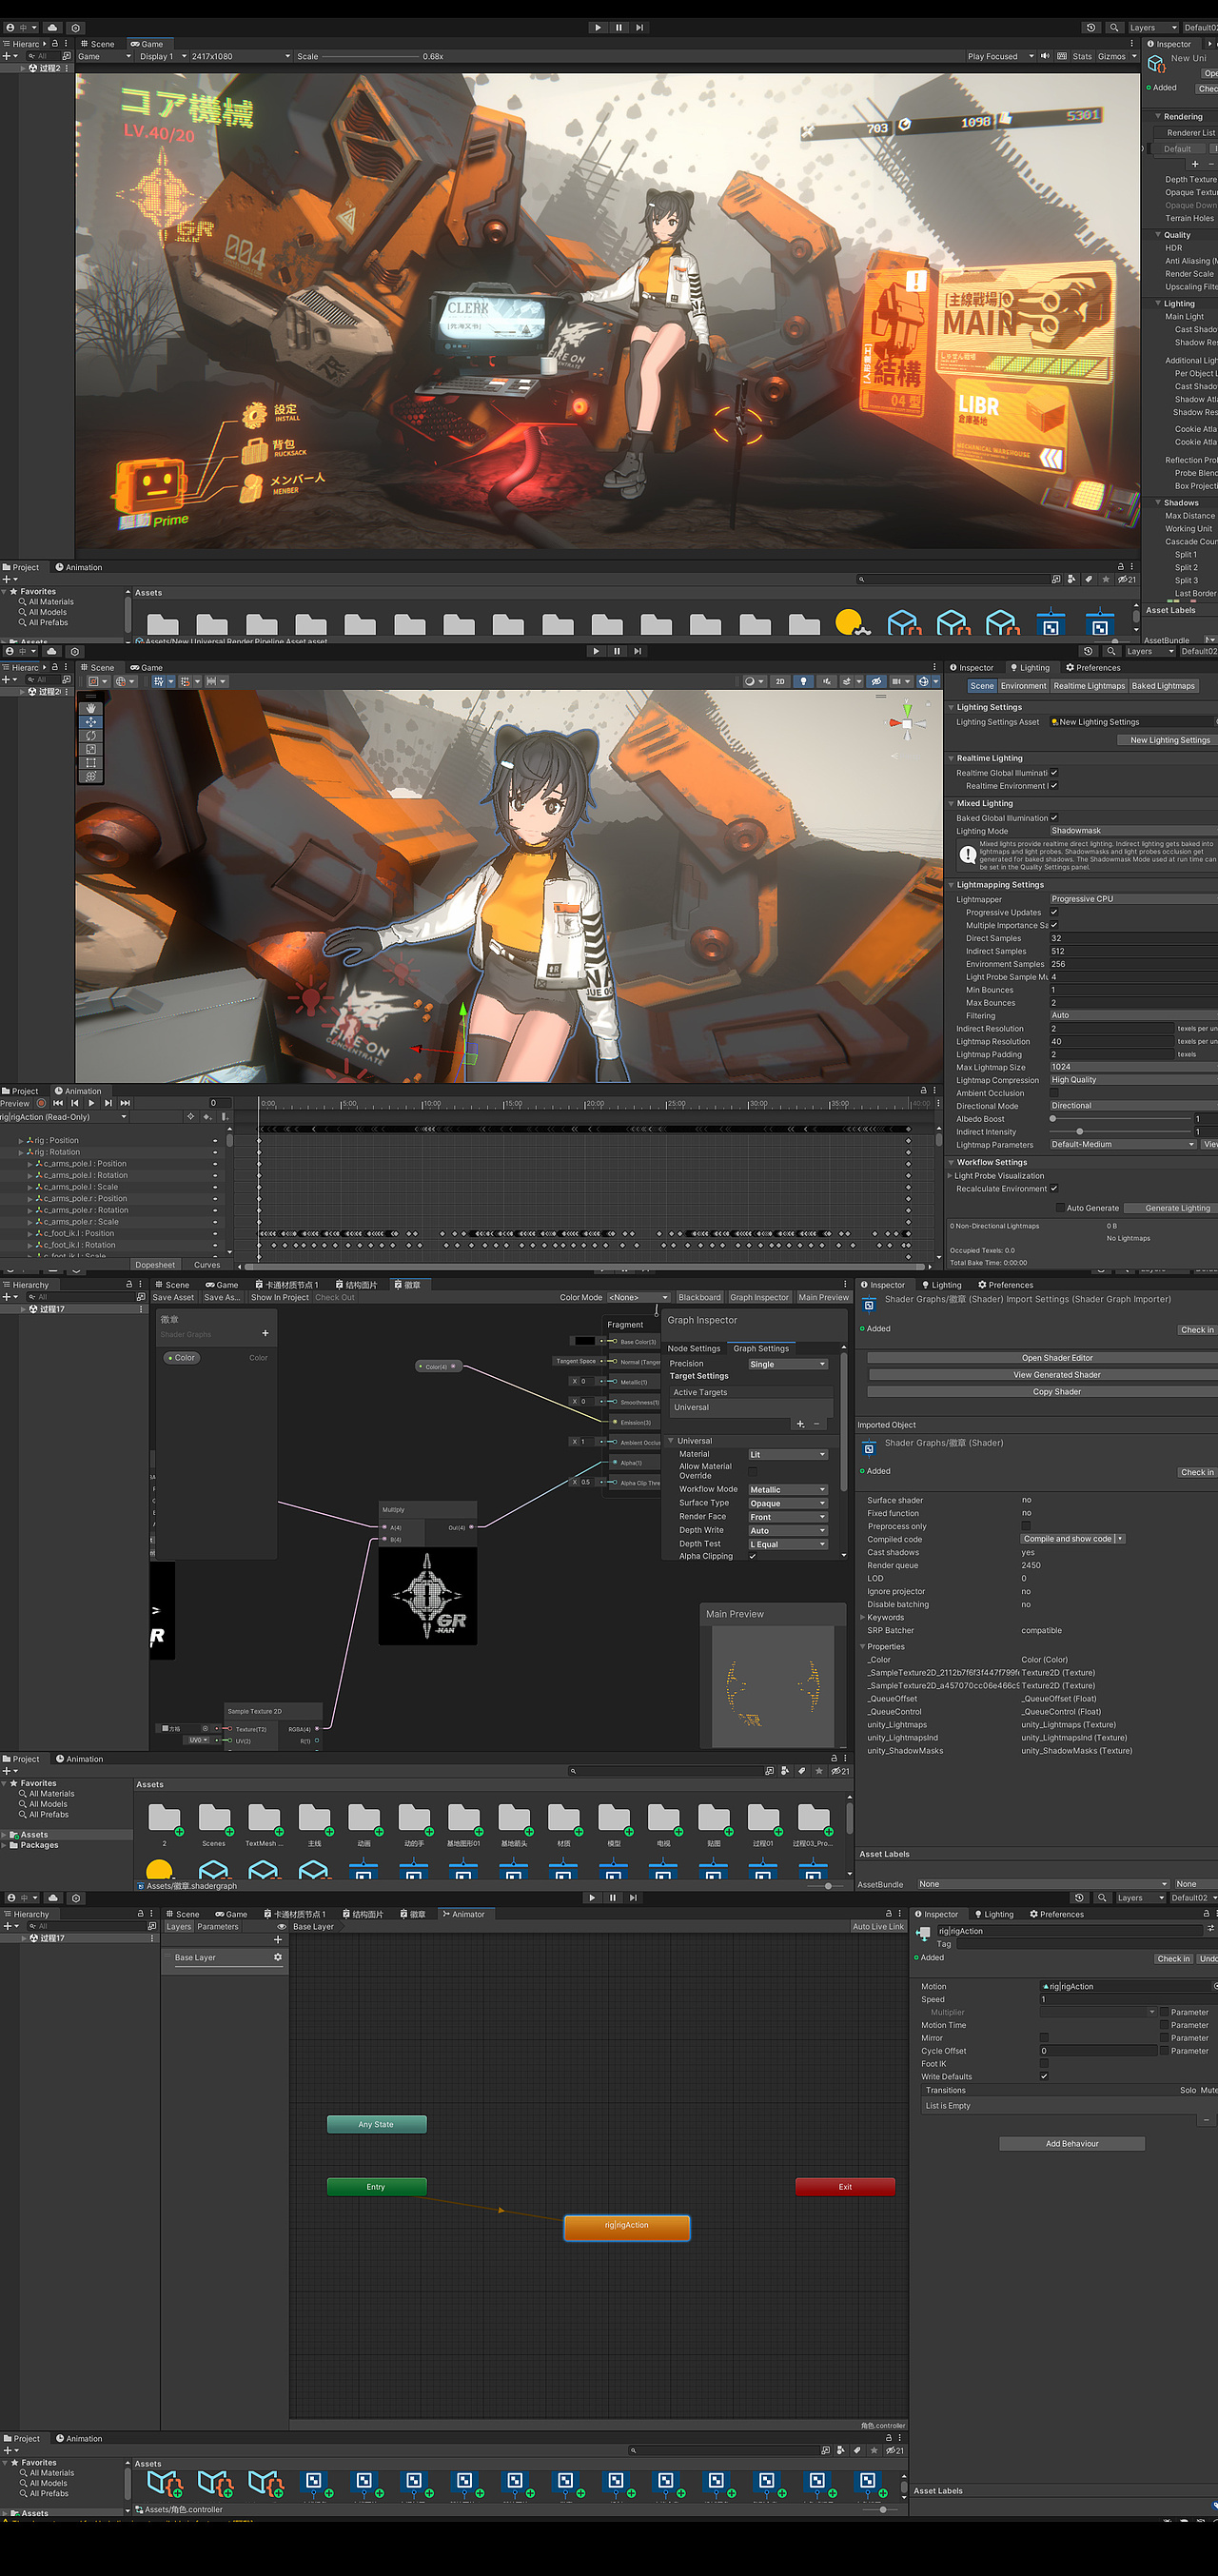The image size is (1218, 2576).
Task: Expand the Keywords section in the Inspector
Action: (x=863, y=1617)
